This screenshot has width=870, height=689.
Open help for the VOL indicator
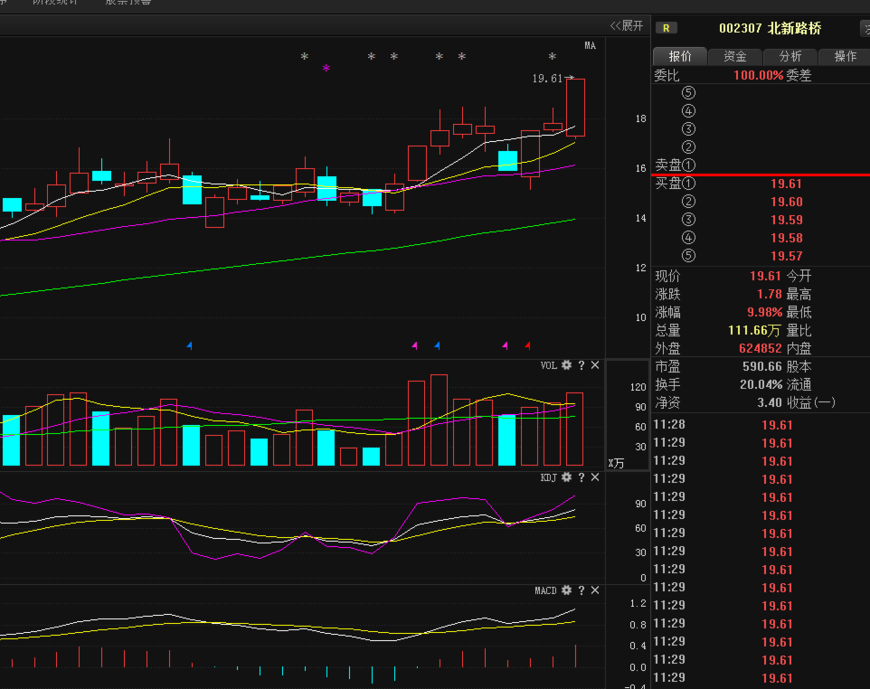(581, 365)
